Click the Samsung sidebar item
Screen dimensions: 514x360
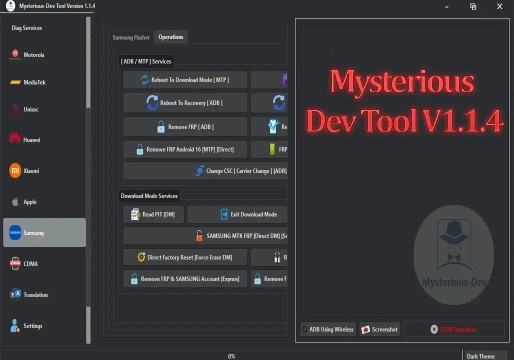44,233
